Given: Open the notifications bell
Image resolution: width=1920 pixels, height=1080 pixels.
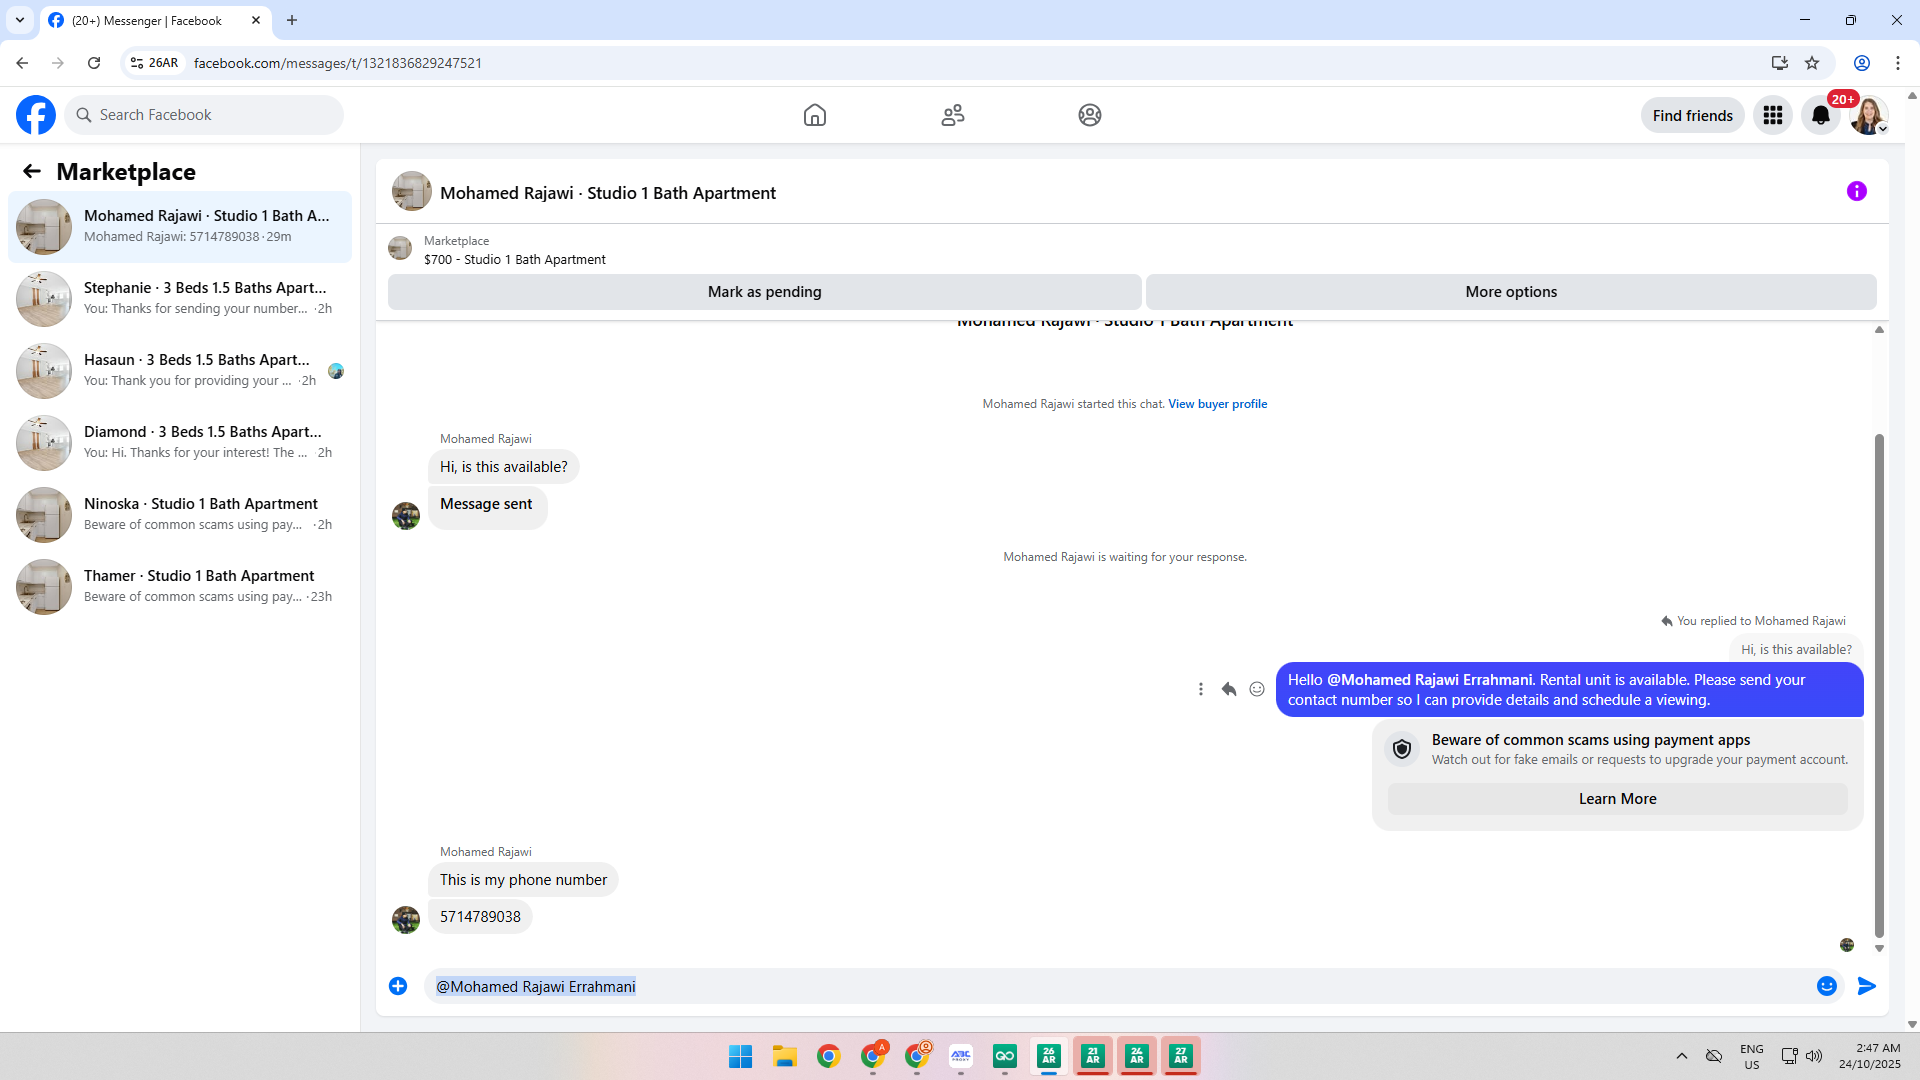Looking at the screenshot, I should click(x=1821, y=115).
